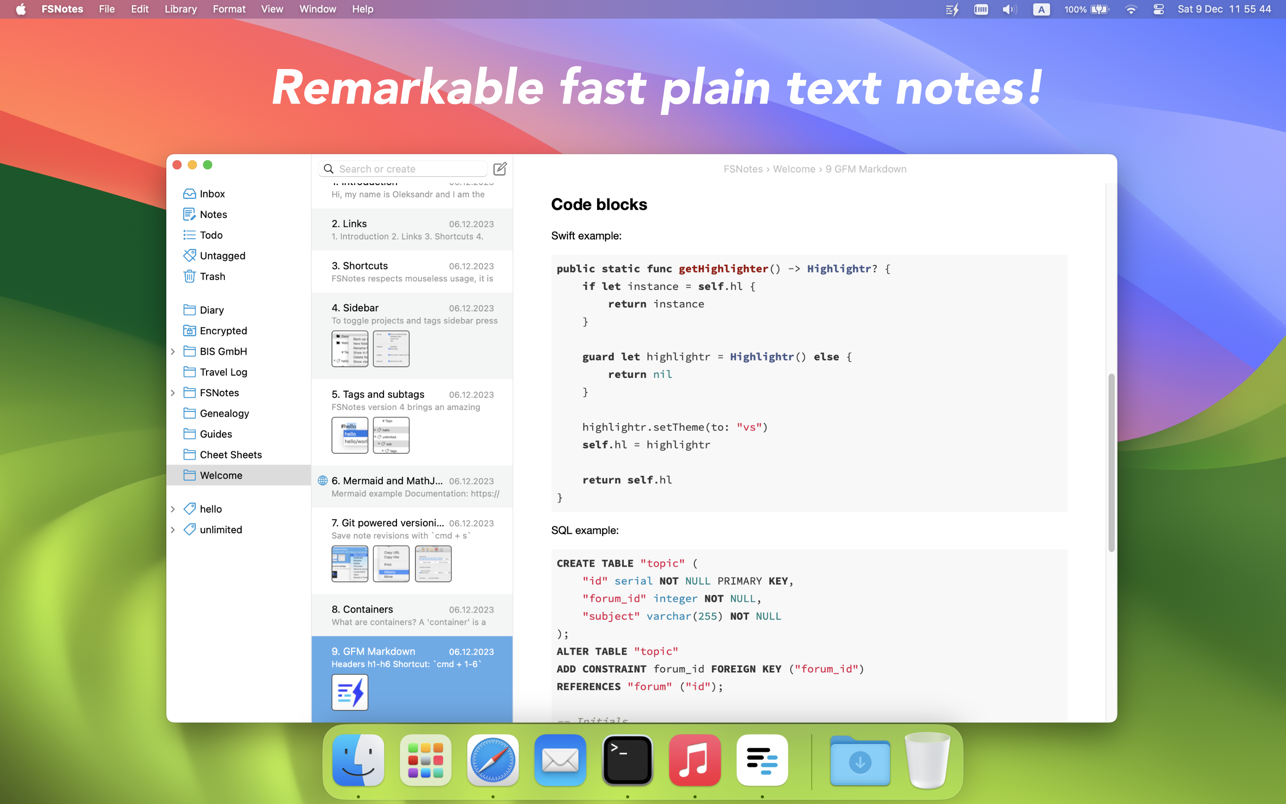Viewport: 1286px width, 804px height.
Task: Click the unlimited tag icon
Action: [x=189, y=530]
